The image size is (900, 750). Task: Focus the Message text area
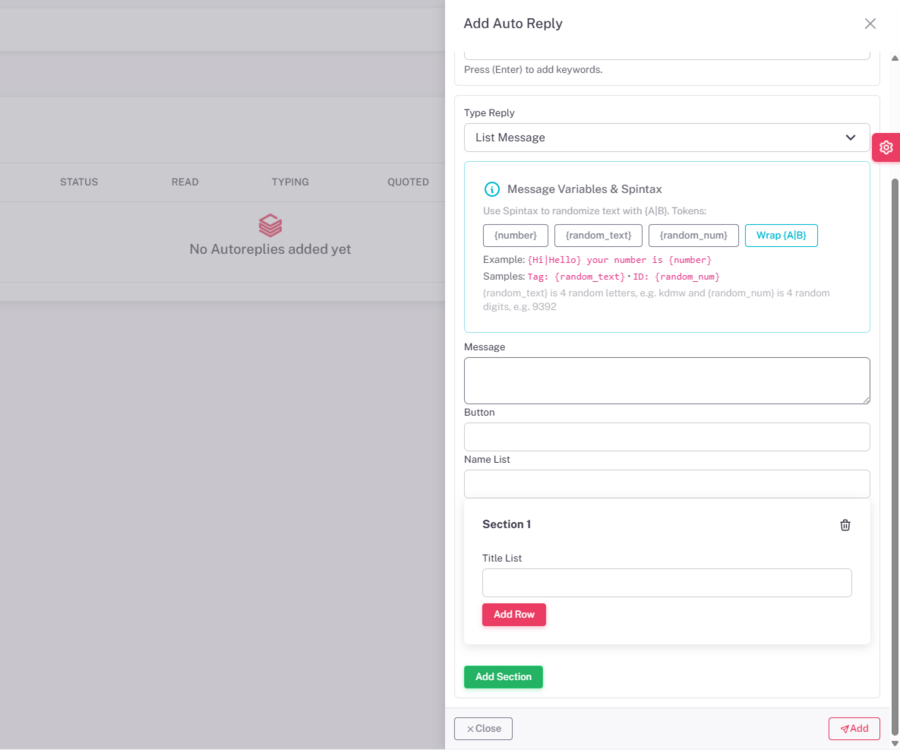click(x=666, y=381)
